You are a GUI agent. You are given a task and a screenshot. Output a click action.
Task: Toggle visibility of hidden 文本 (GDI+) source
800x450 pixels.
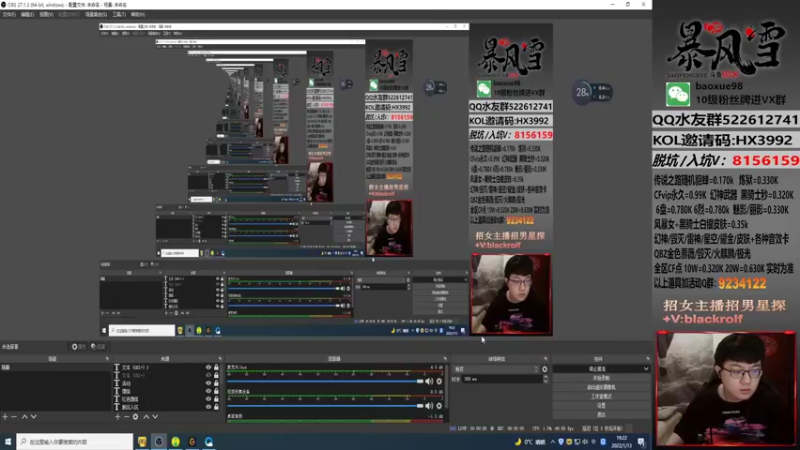[208, 375]
